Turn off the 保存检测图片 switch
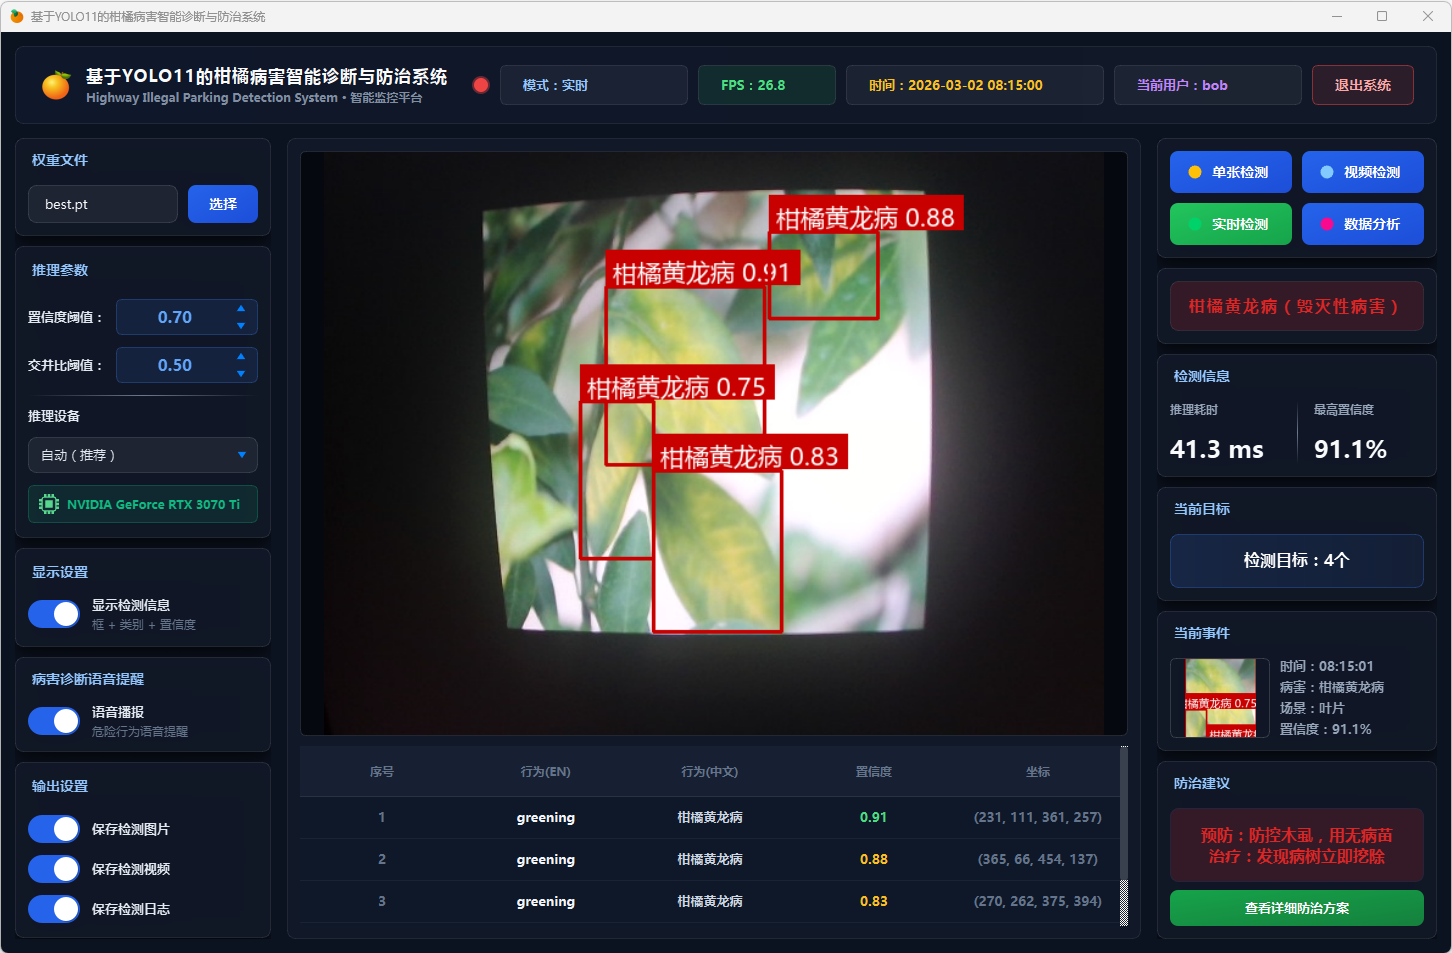The image size is (1452, 953). tap(54, 829)
